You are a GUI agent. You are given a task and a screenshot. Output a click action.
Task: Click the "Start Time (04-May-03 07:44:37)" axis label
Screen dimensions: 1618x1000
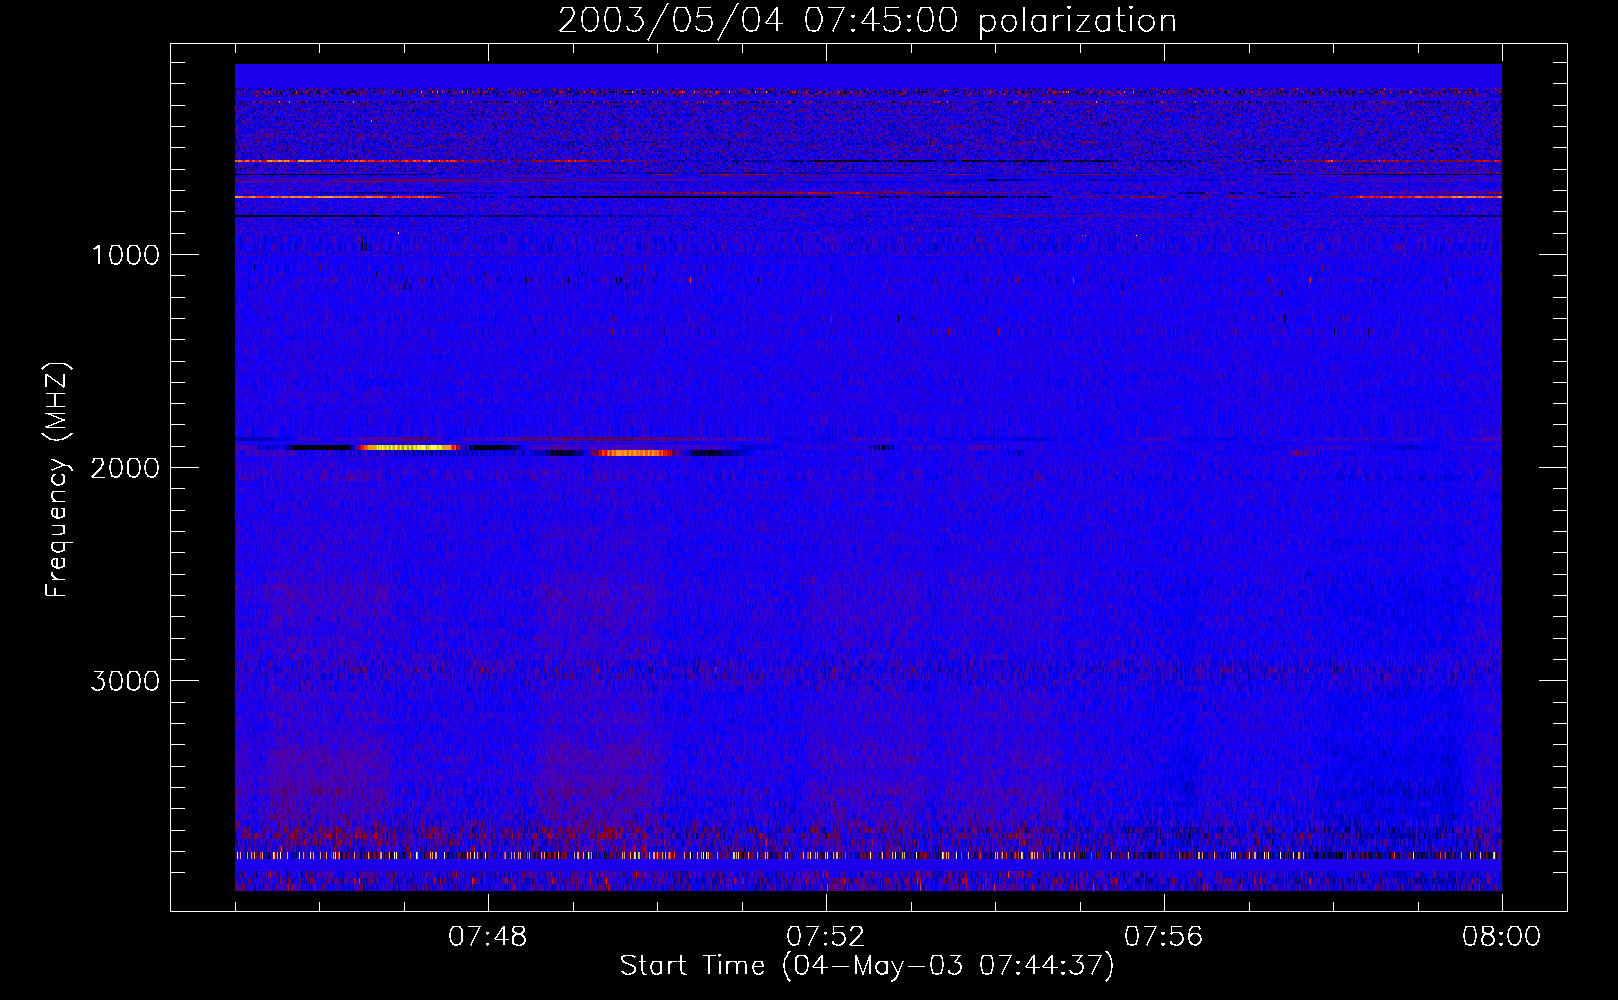[867, 966]
